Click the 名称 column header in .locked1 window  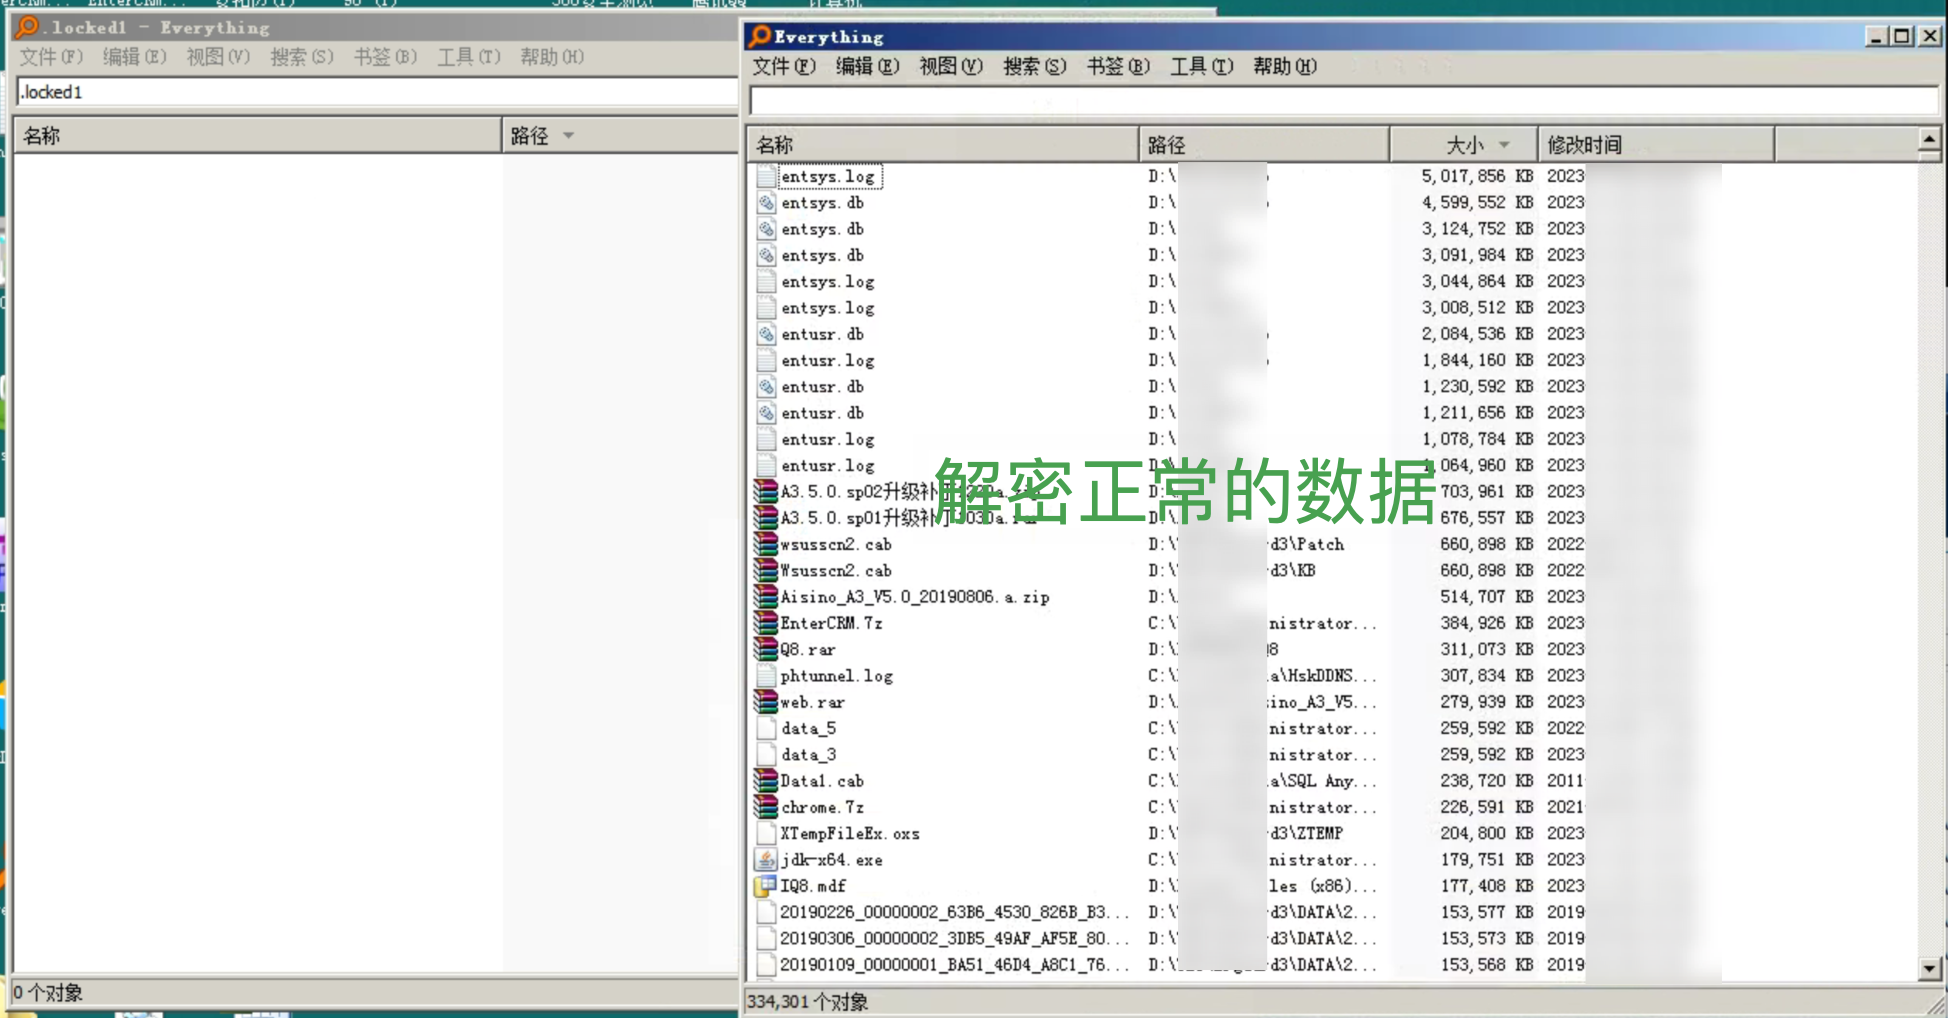pos(258,135)
